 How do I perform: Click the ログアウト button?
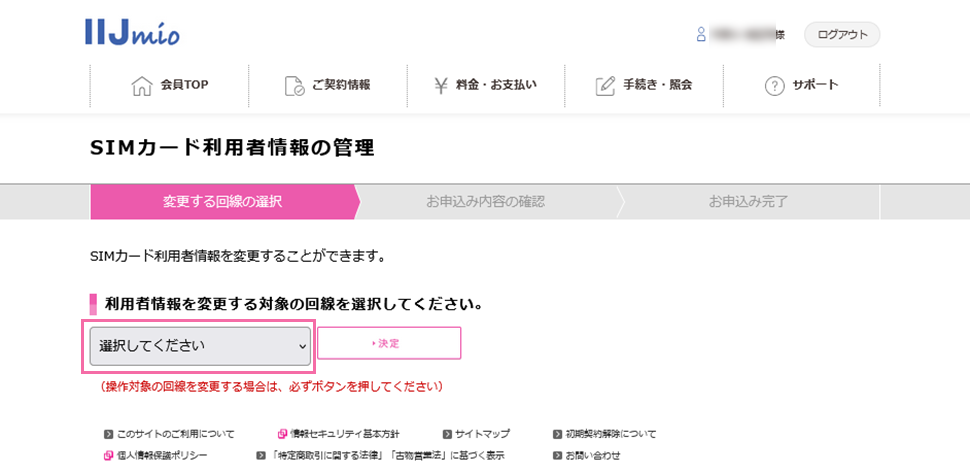point(841,35)
